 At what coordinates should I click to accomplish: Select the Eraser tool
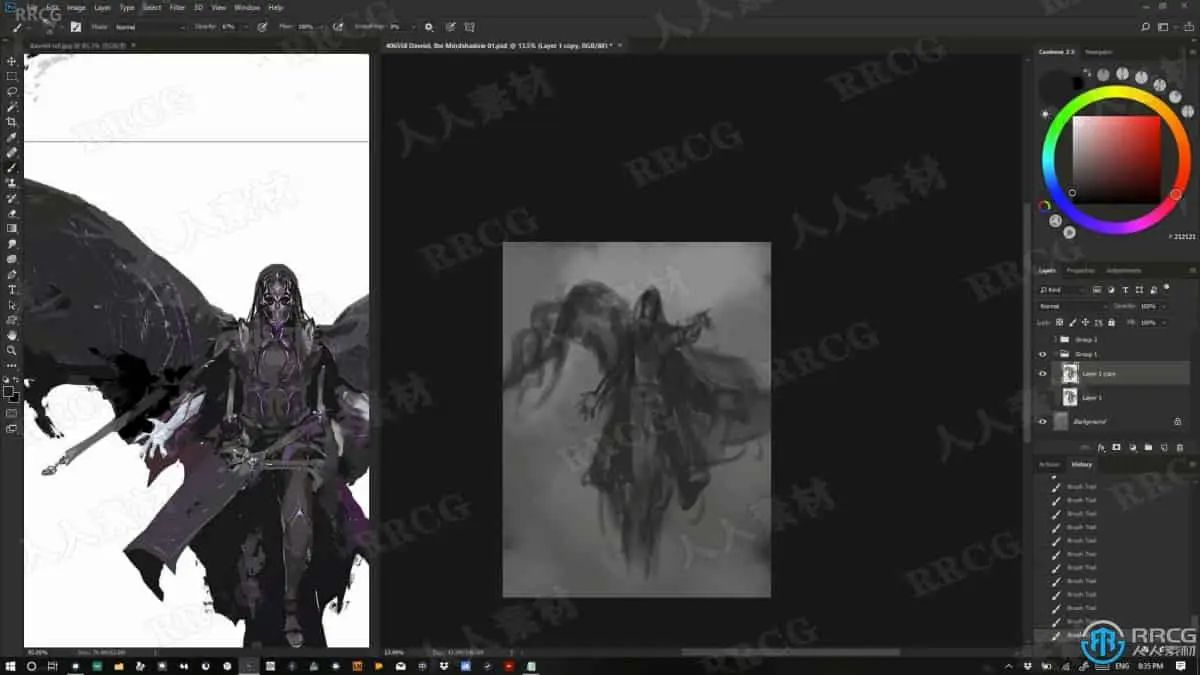[x=12, y=213]
